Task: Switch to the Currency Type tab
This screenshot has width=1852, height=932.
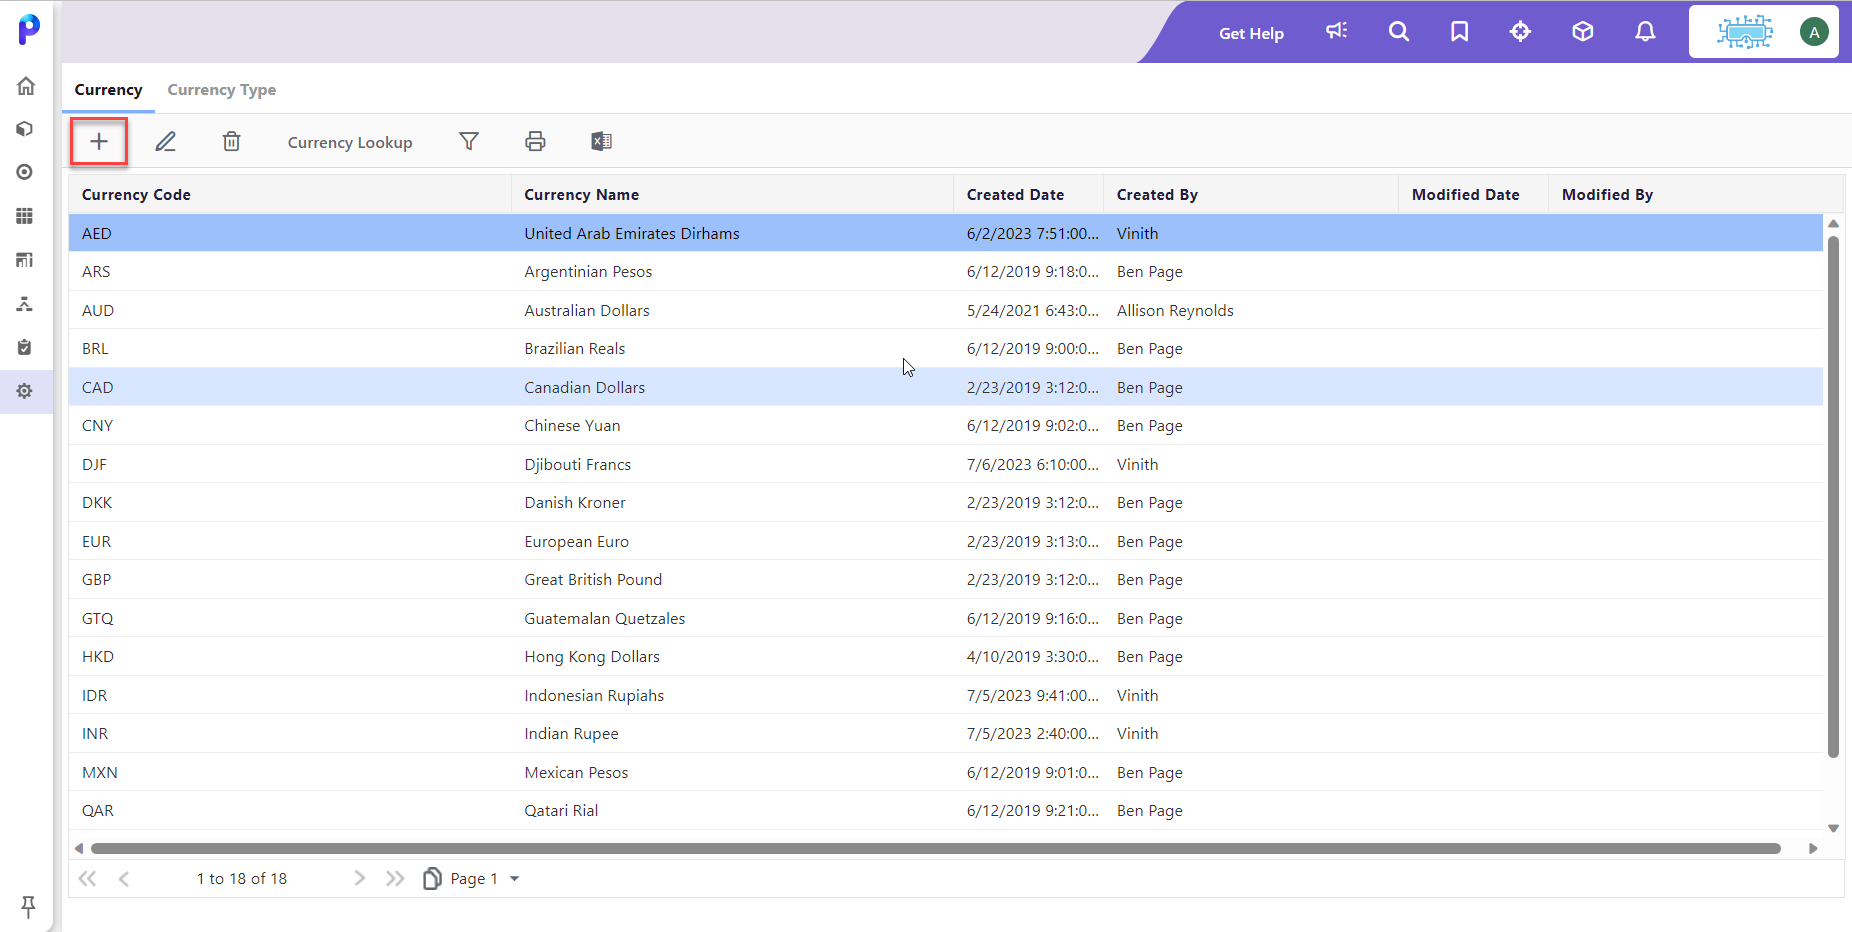Action: [222, 90]
